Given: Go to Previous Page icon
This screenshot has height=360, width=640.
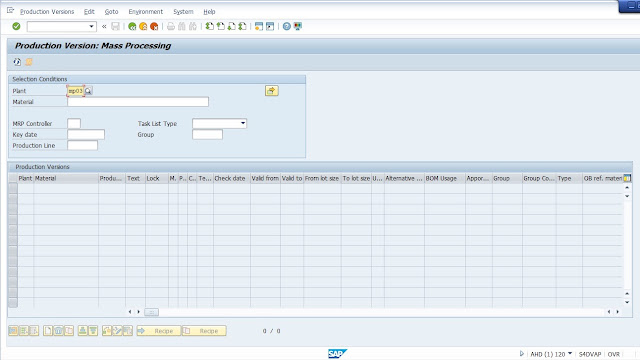Looking at the screenshot, I should [220, 27].
